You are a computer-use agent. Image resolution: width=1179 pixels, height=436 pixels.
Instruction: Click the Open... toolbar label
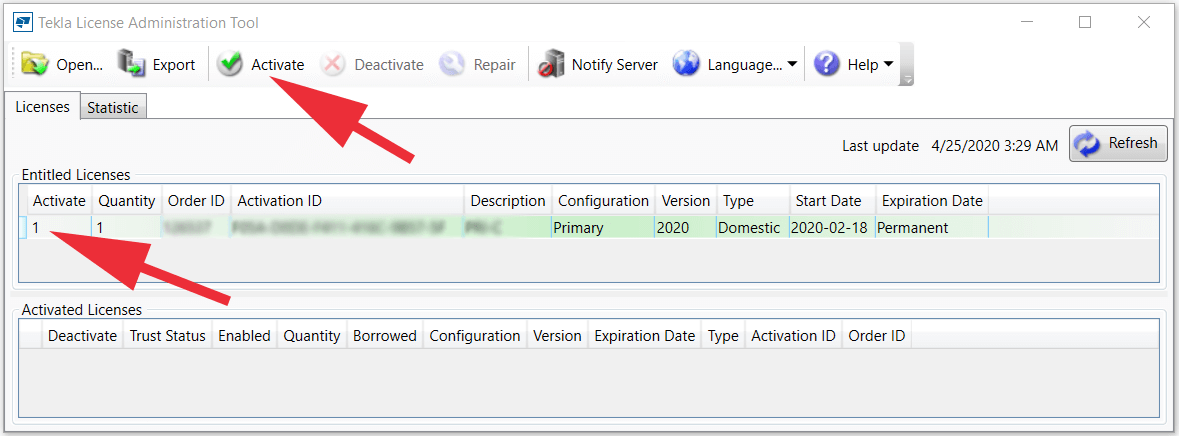coord(80,65)
